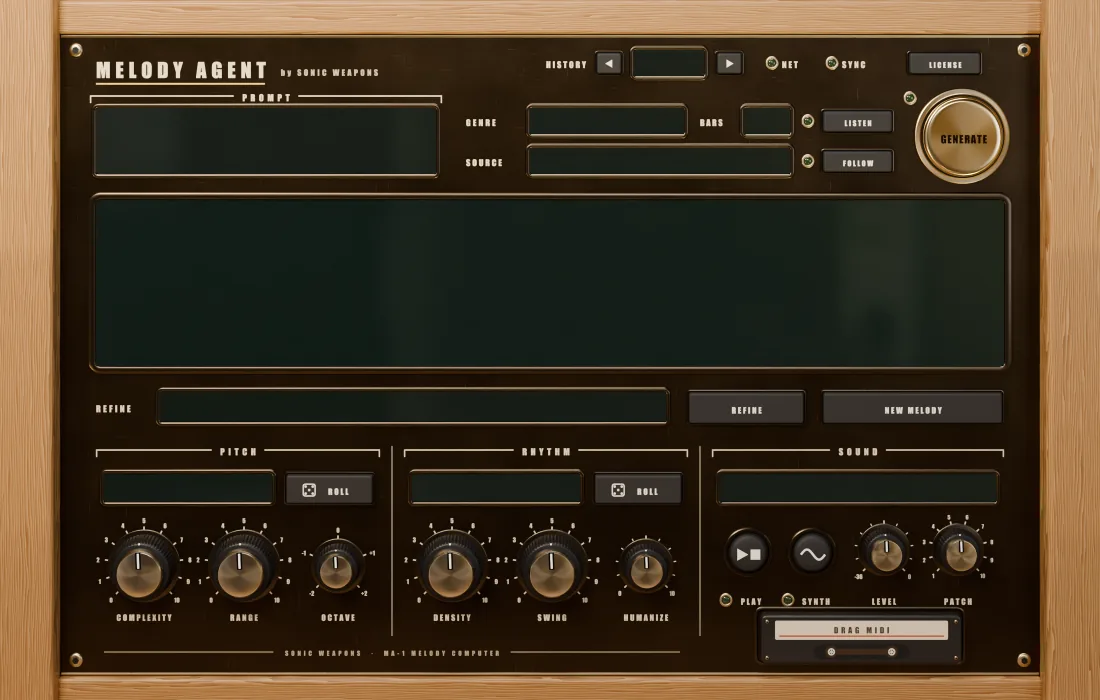The image size is (1100, 700).
Task: Click the Roll button in Pitch section
Action: click(x=330, y=490)
